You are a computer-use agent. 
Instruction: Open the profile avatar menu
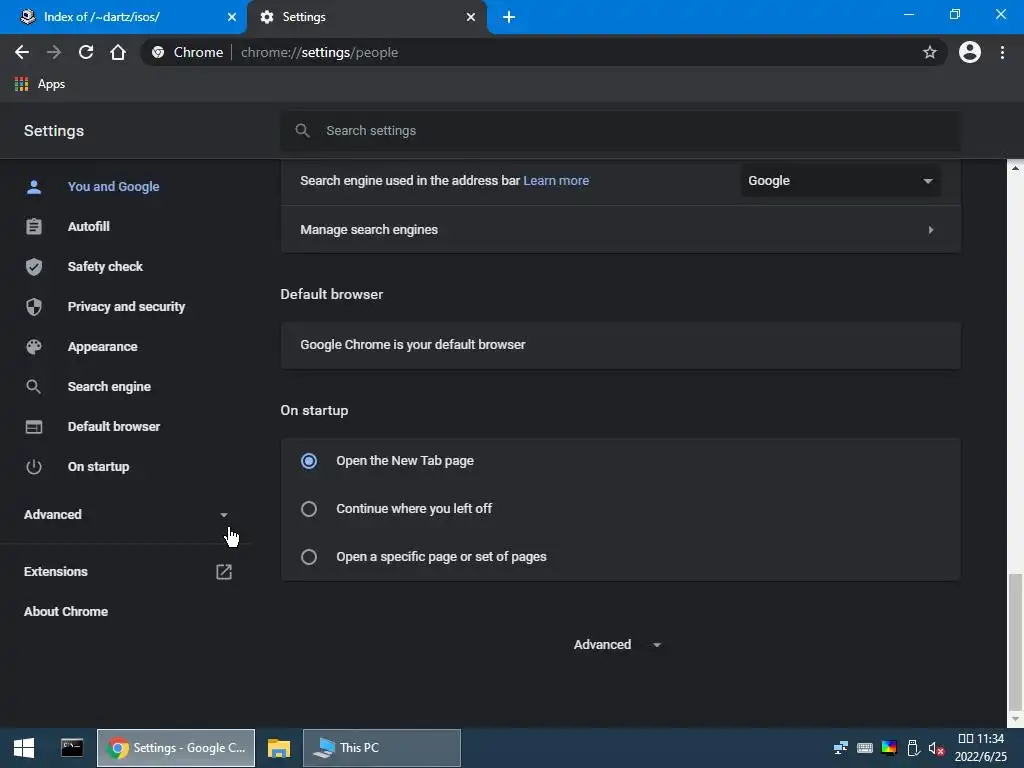[969, 52]
